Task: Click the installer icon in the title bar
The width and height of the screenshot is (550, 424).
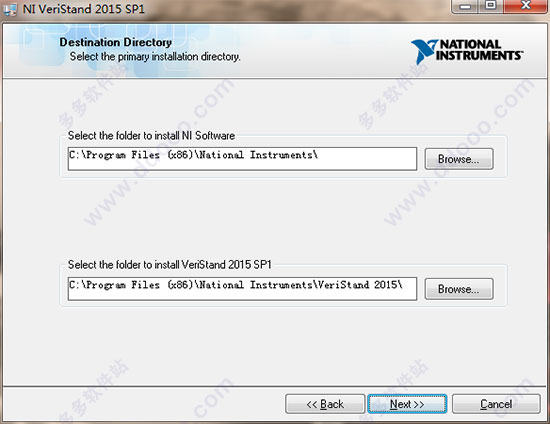Action: pyautogui.click(x=9, y=9)
